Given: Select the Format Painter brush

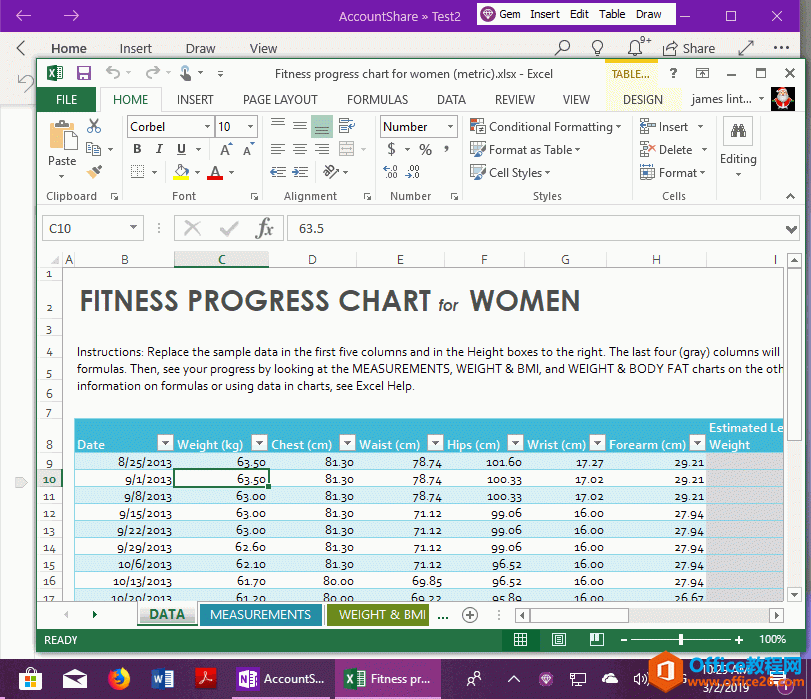Looking at the screenshot, I should pos(94,171).
